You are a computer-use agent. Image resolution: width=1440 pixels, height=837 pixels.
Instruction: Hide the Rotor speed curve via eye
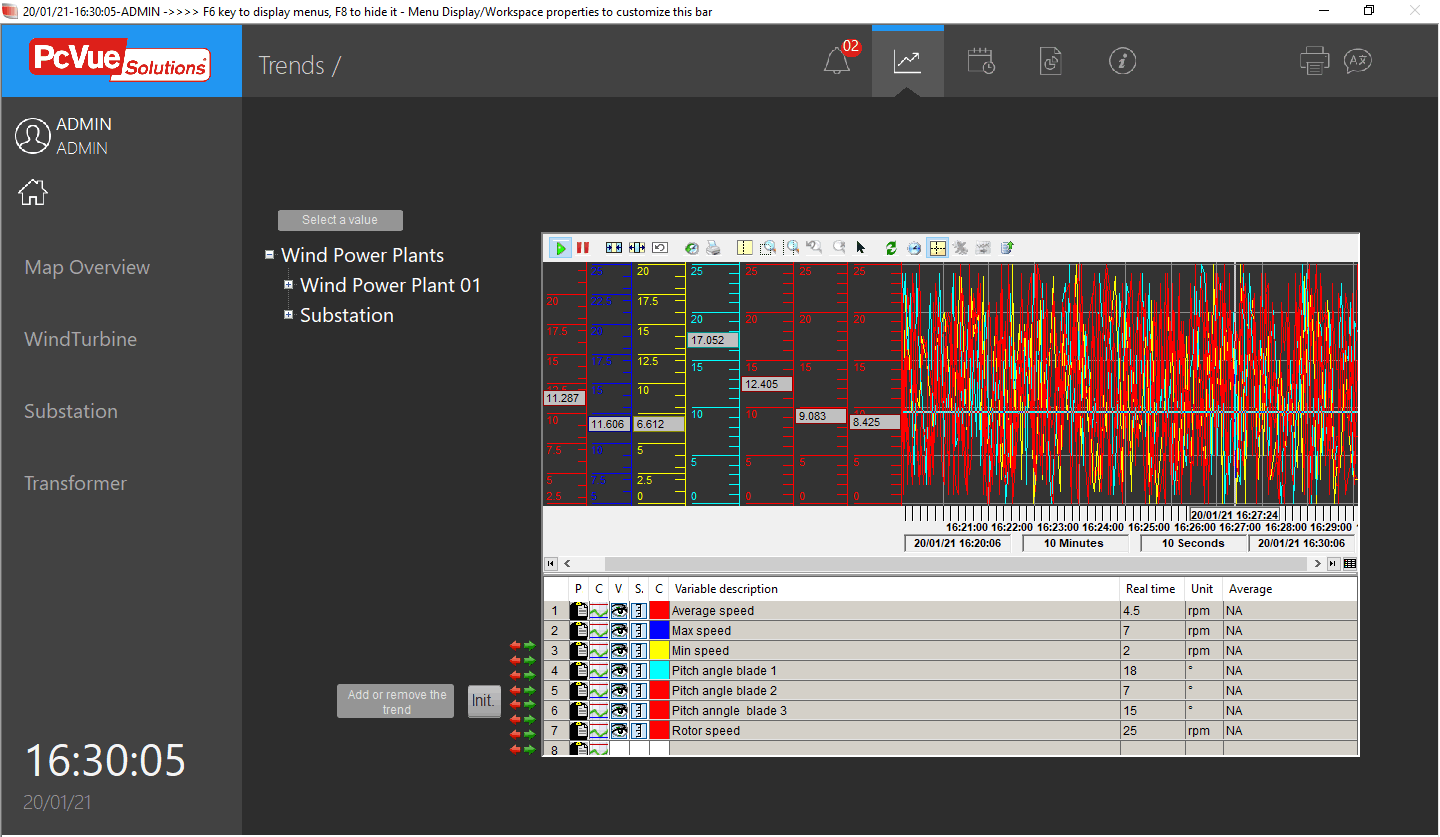619,731
